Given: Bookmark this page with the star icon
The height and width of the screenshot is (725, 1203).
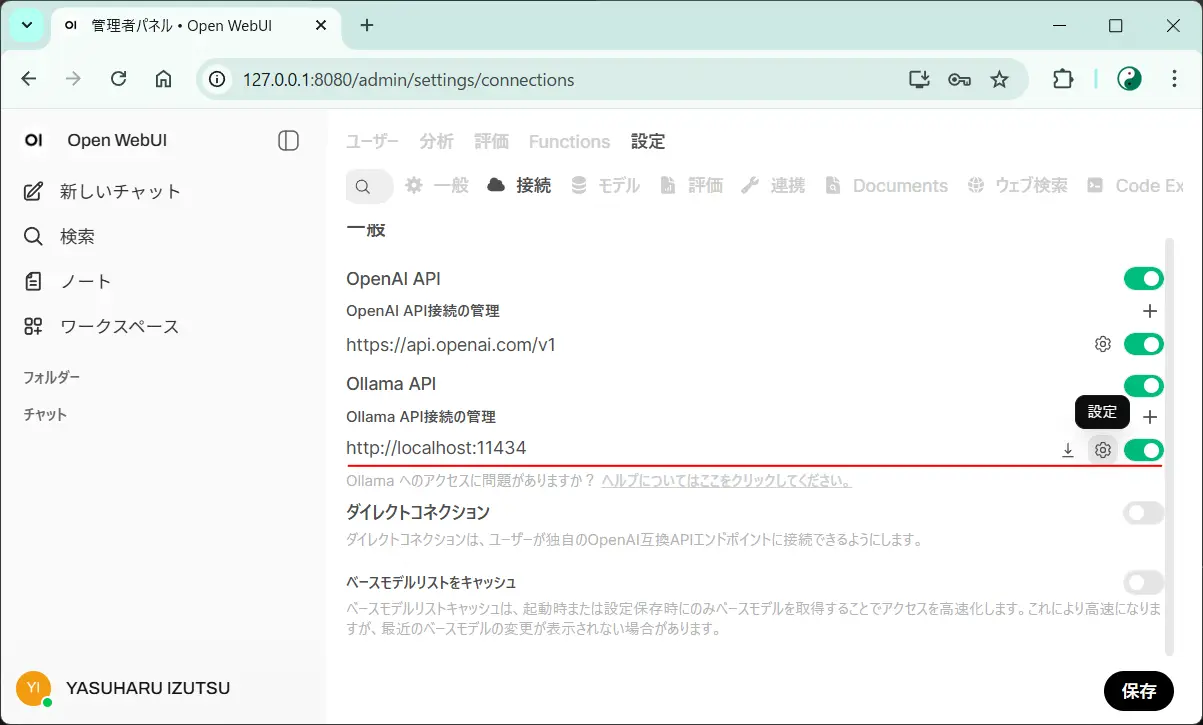Looking at the screenshot, I should tap(999, 79).
